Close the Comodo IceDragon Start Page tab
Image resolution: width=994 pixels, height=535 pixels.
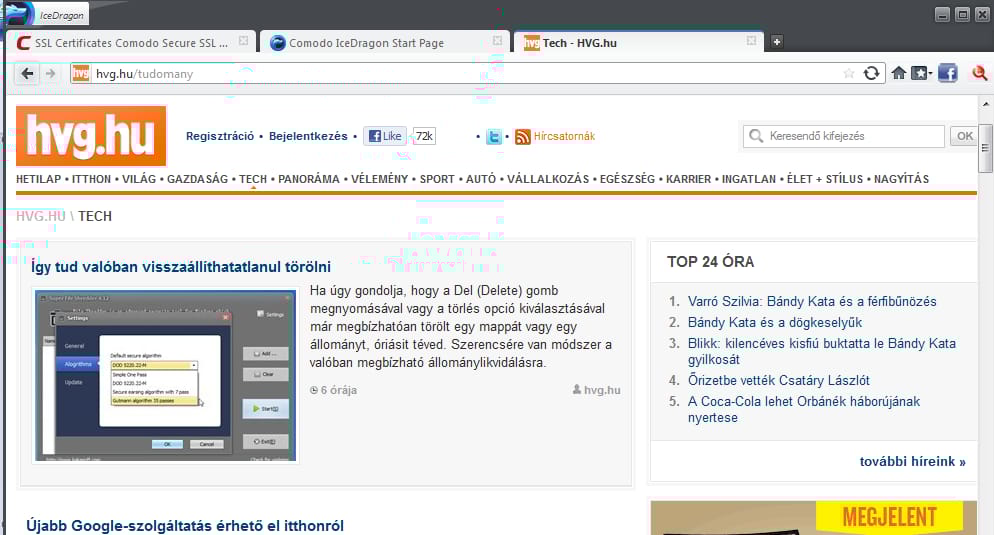click(498, 41)
